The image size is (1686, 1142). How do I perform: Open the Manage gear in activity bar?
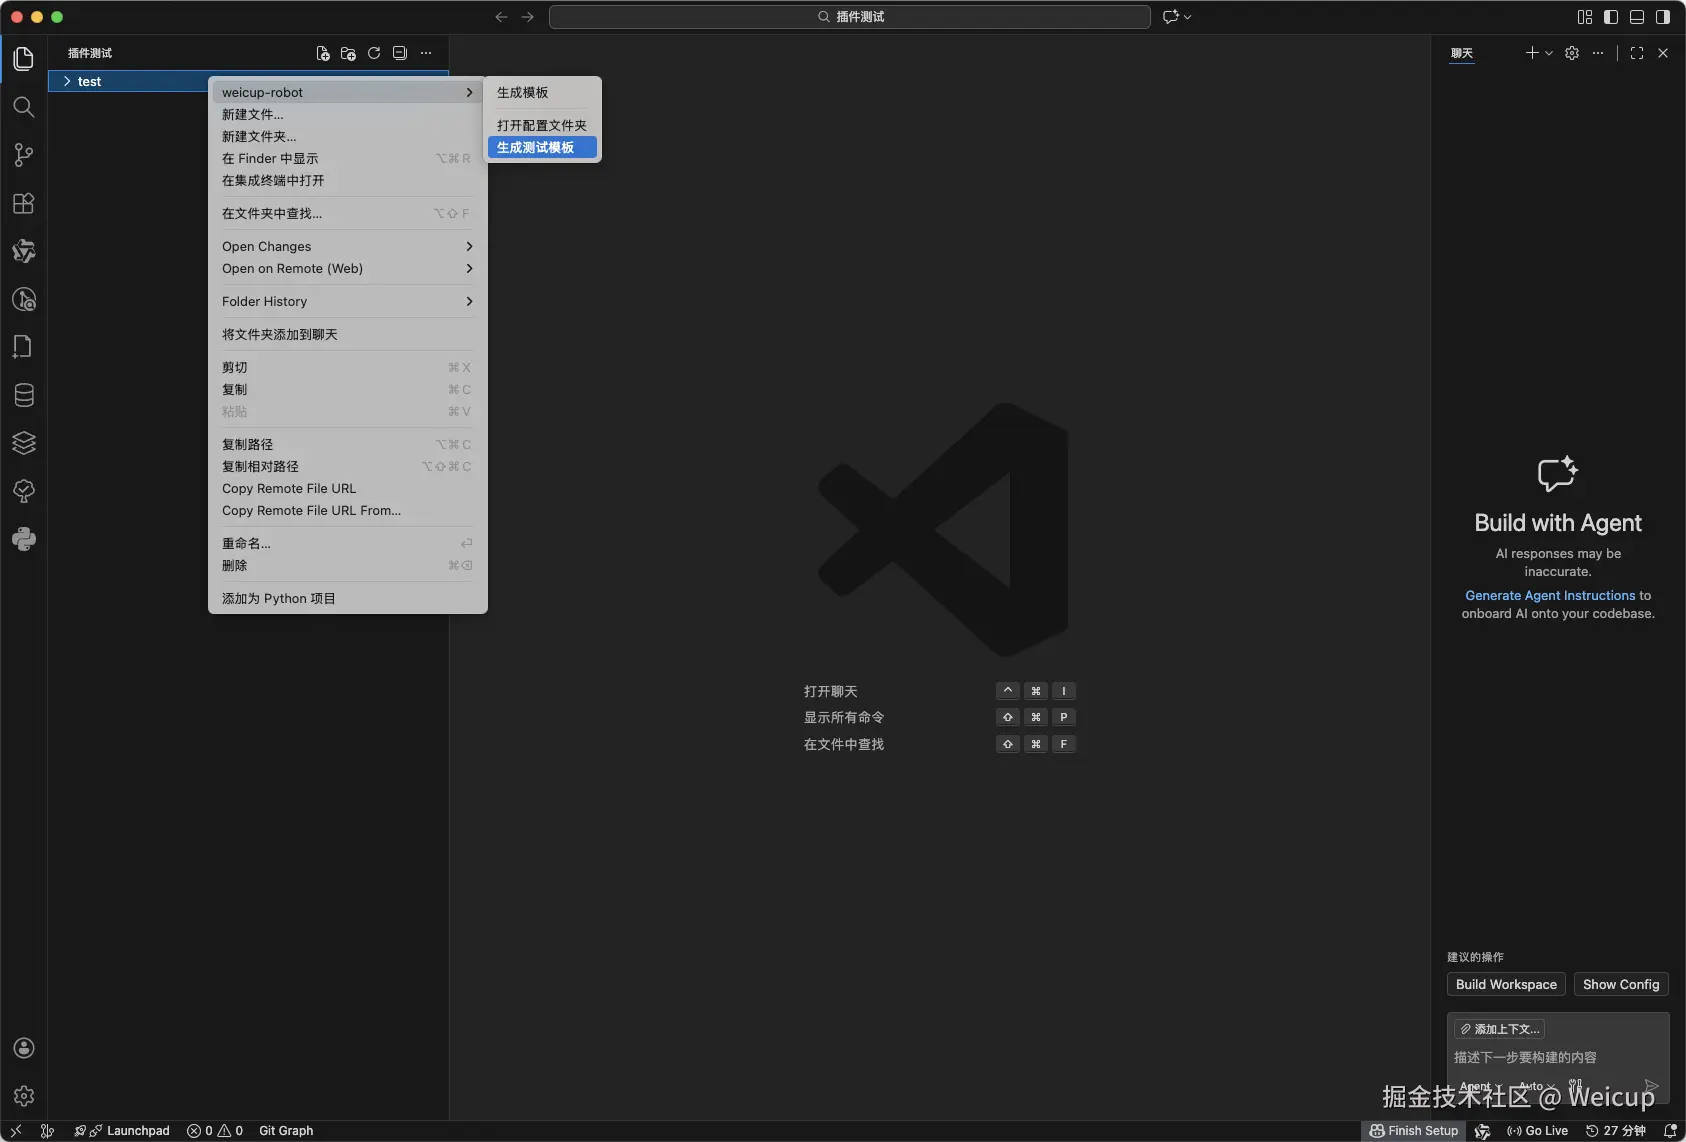click(24, 1096)
